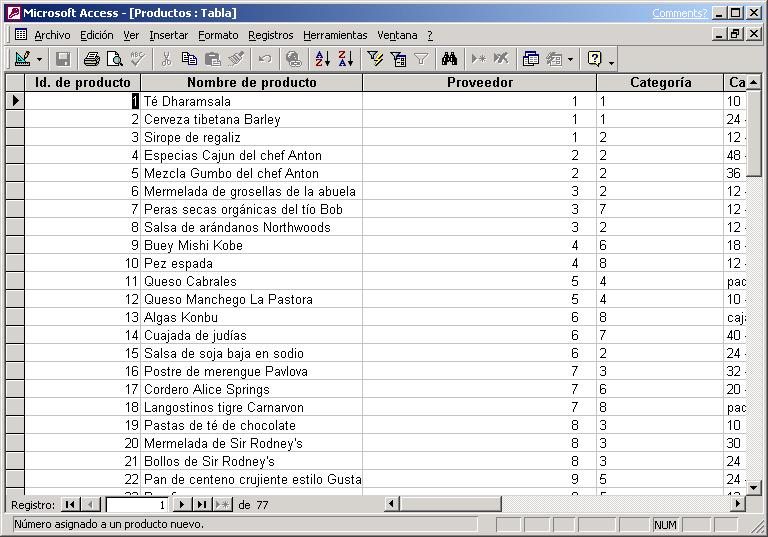Apply Filter by Selection icon

click(x=375, y=59)
